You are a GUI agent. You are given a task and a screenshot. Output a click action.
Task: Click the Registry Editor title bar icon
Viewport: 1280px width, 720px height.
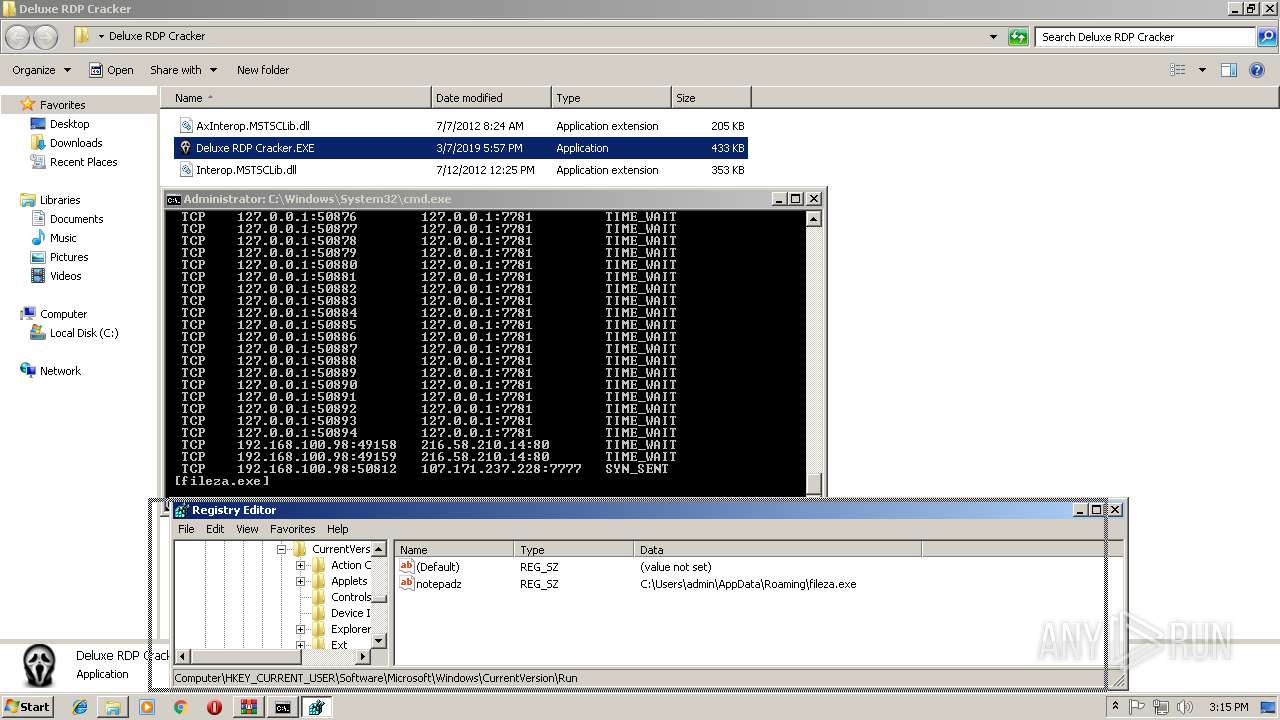point(181,510)
